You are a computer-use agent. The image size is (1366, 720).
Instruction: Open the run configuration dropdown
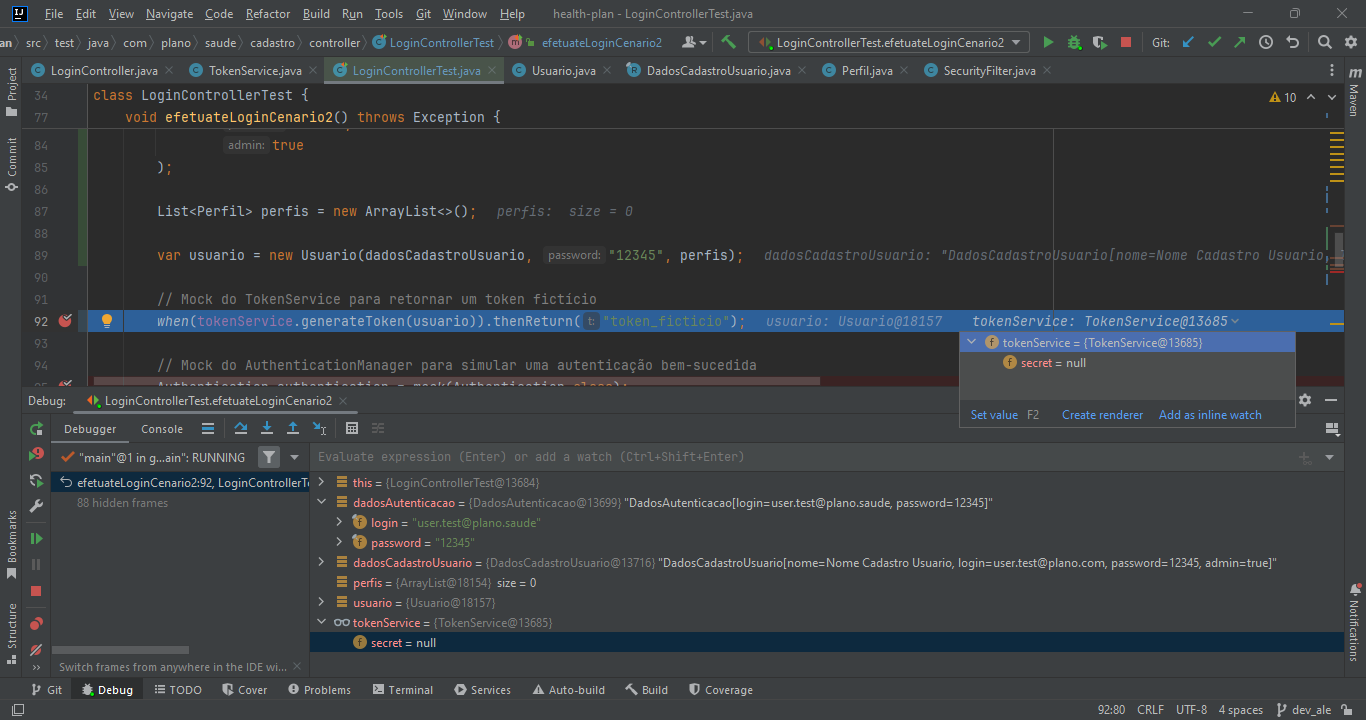(890, 43)
